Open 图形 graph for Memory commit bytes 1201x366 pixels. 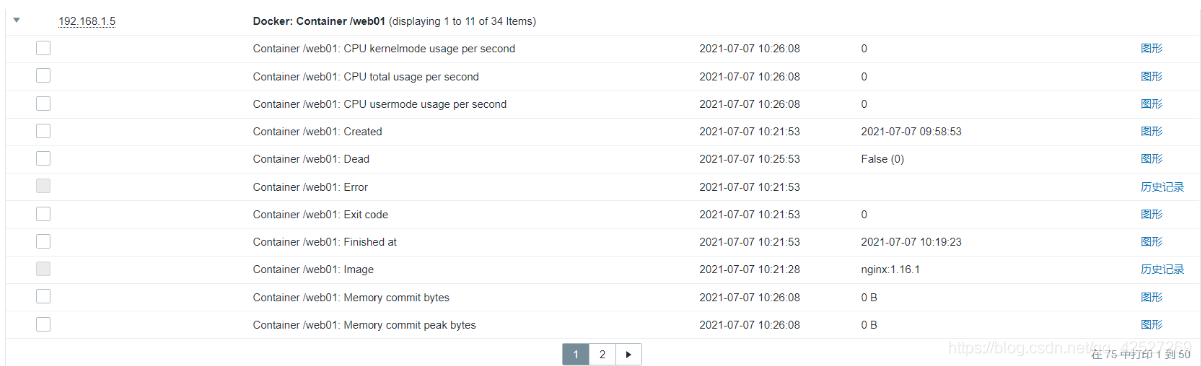pos(1151,297)
